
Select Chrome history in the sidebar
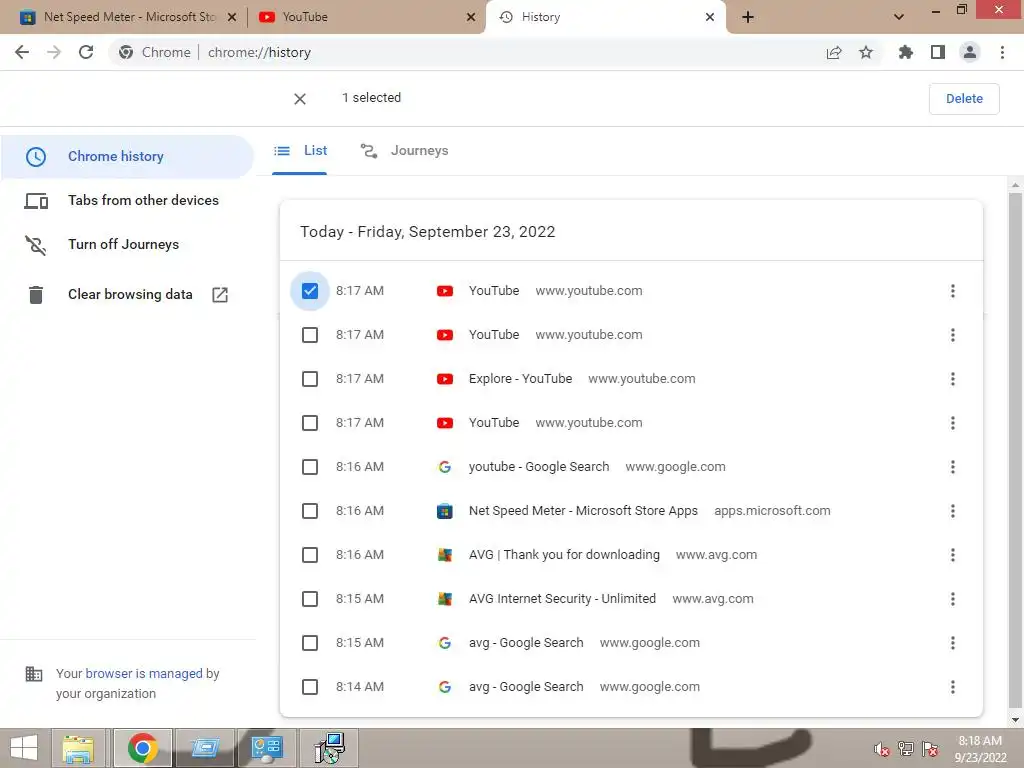tap(127, 157)
